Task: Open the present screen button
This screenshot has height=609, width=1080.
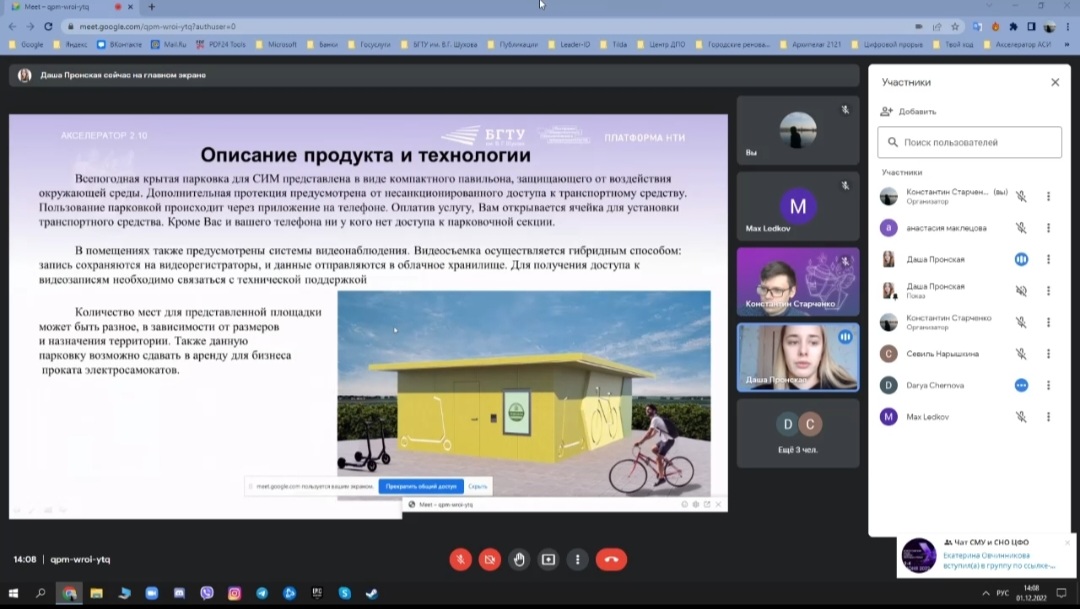Action: pos(548,559)
